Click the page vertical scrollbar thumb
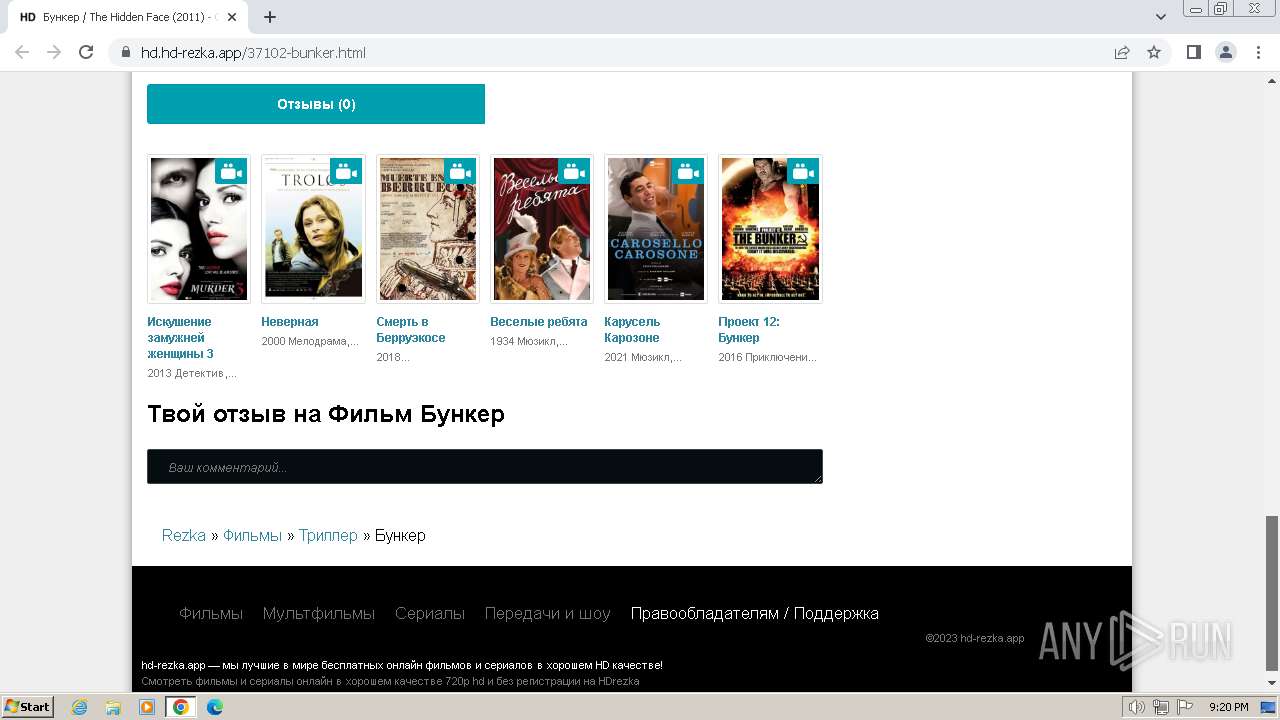 (1272, 594)
